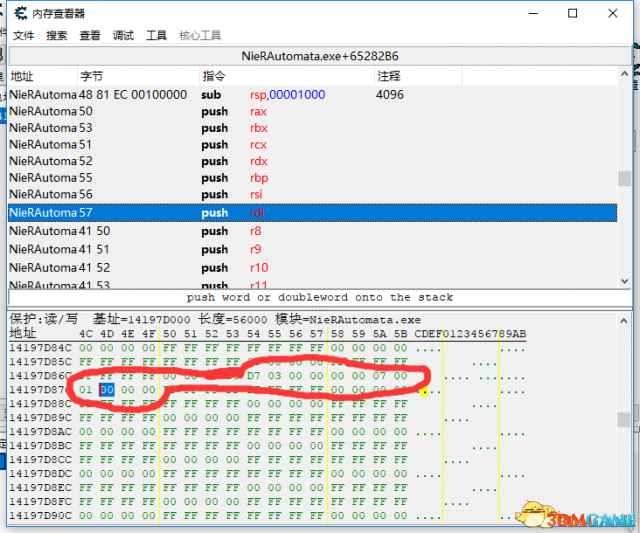Click the hex address 14197D8DC
Viewport: 640px width, 533px height.
pyautogui.click(x=40, y=474)
